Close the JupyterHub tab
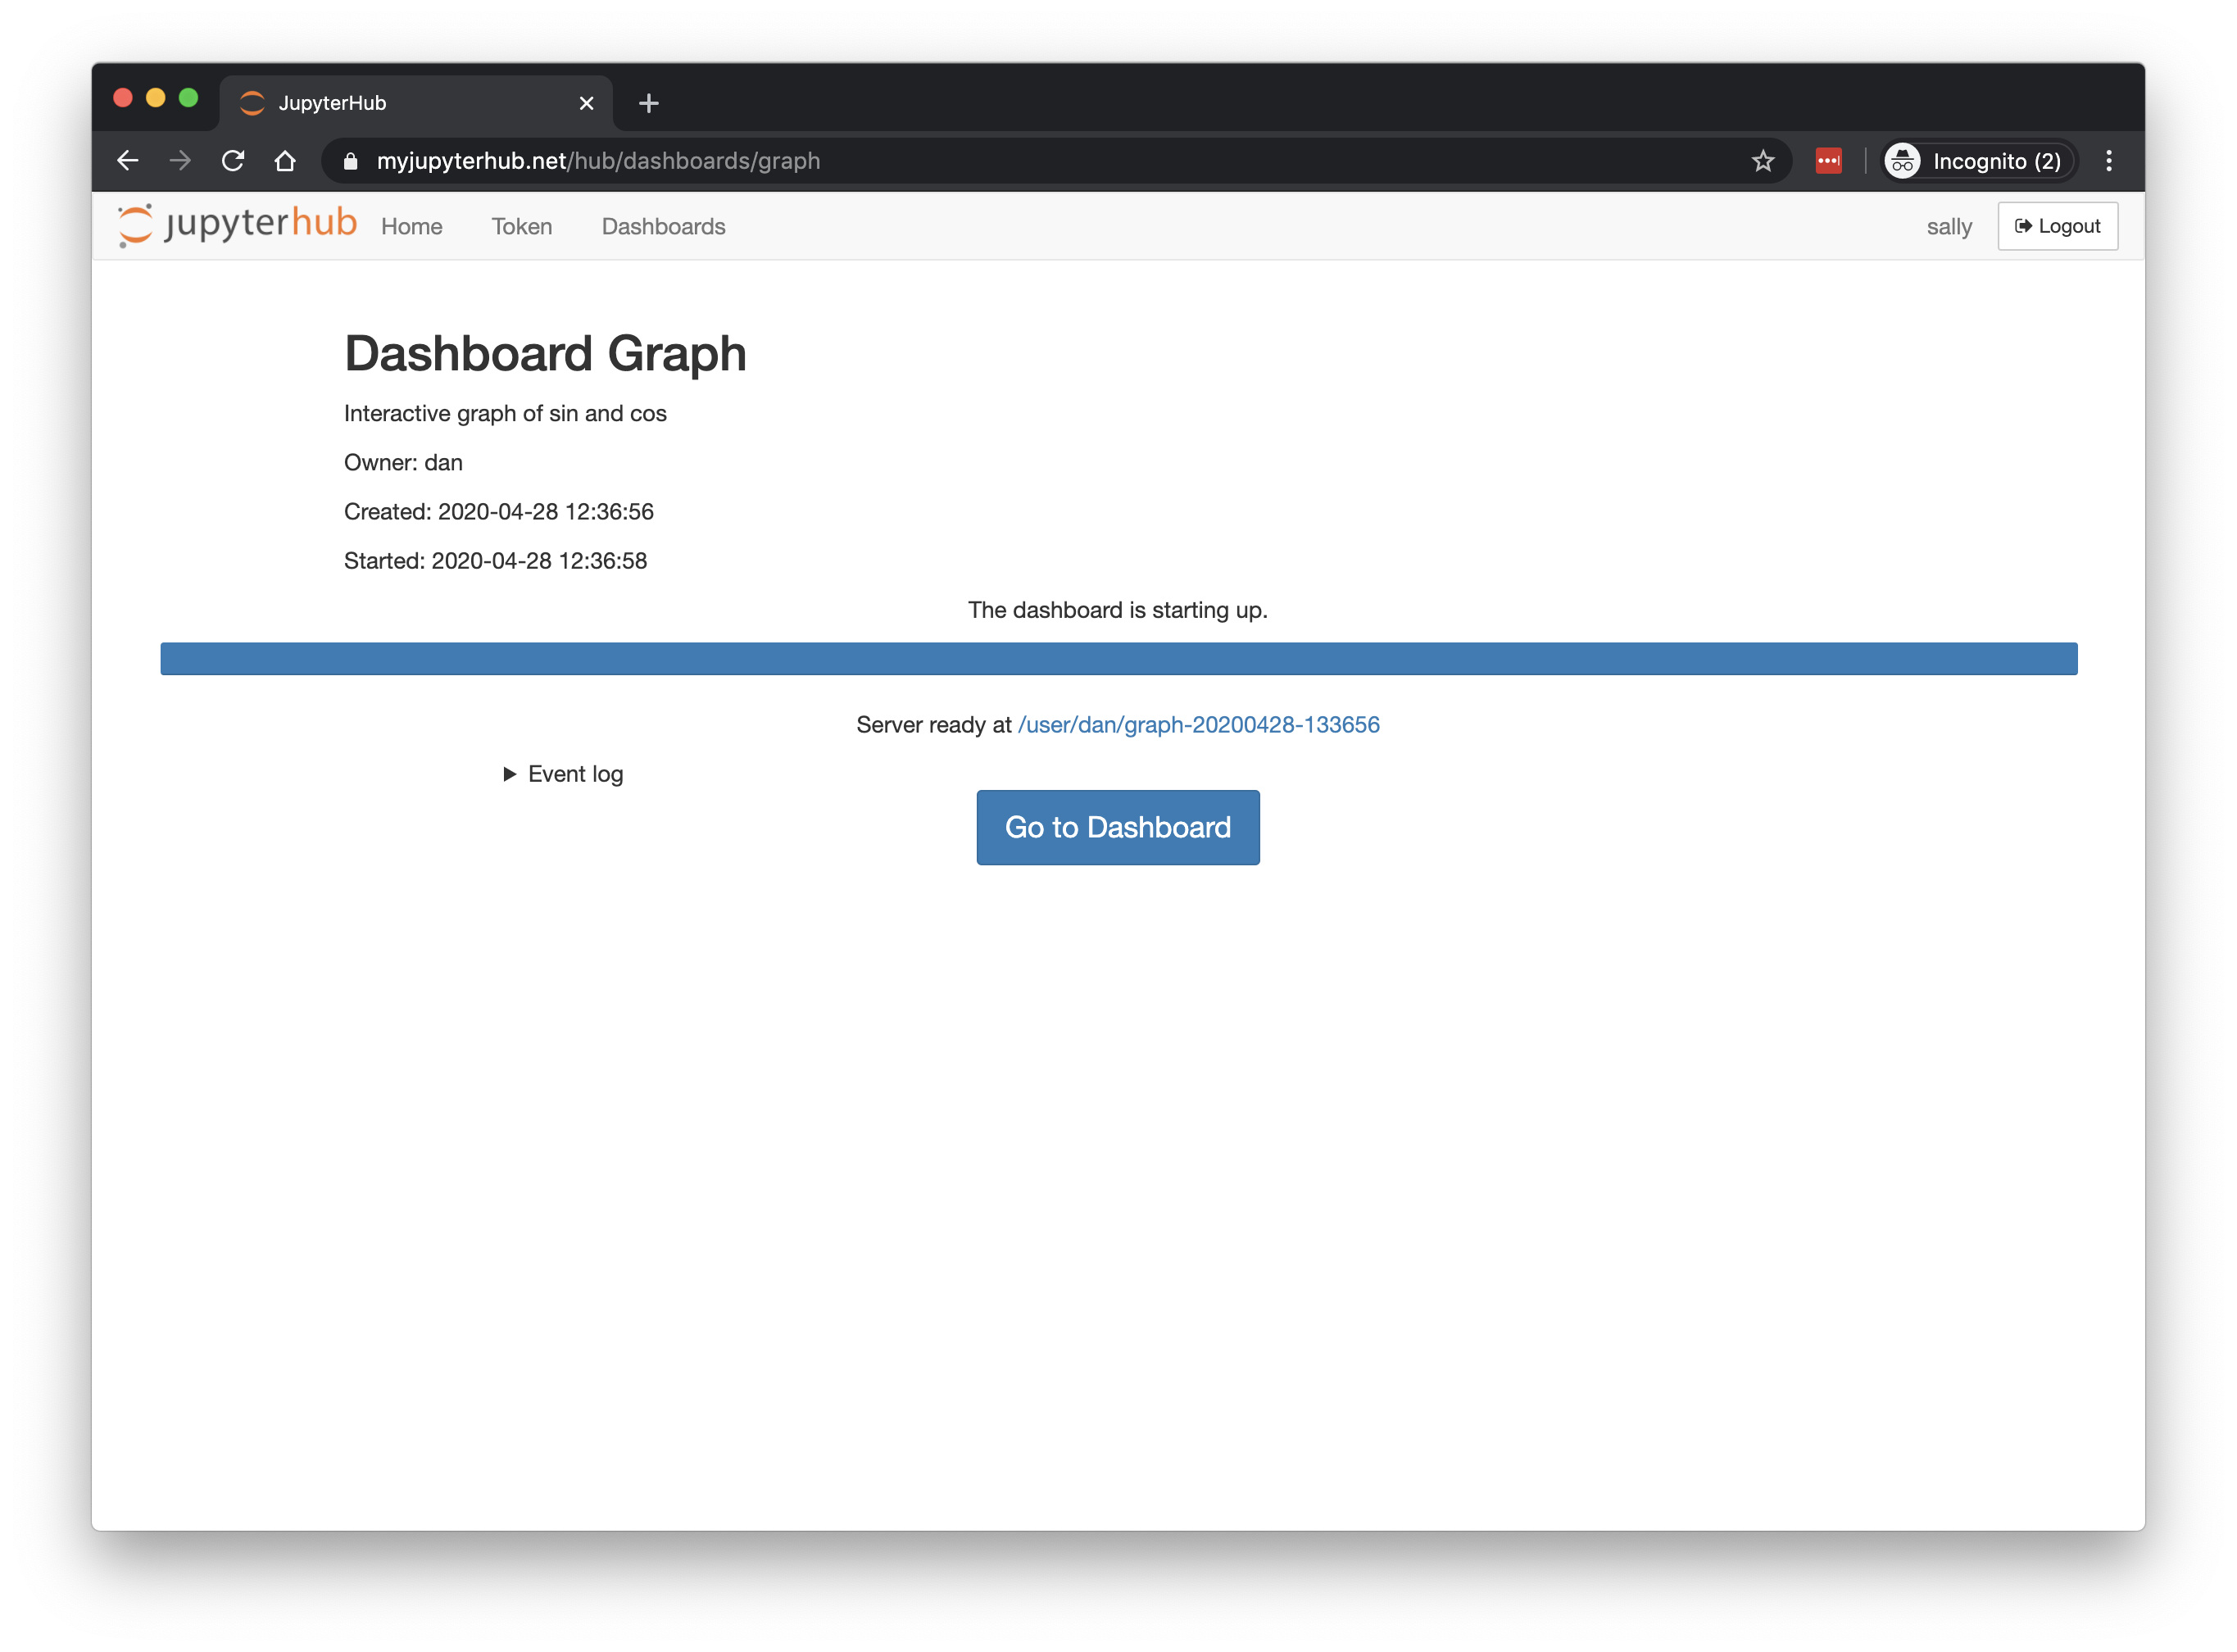The width and height of the screenshot is (2237, 1652). coord(587,103)
